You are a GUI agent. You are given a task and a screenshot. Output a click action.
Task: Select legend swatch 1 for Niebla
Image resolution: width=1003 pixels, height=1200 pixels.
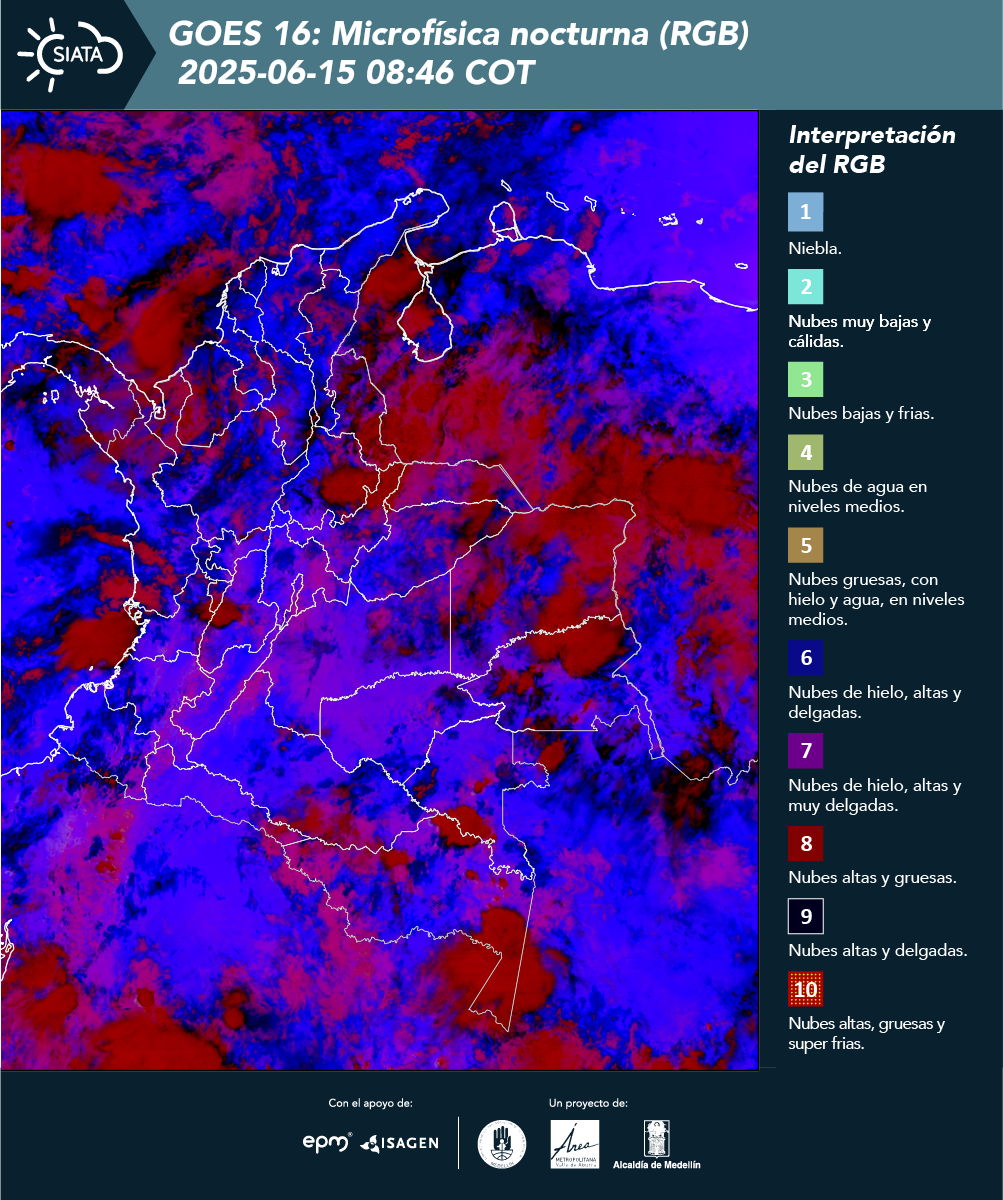pyautogui.click(x=805, y=212)
